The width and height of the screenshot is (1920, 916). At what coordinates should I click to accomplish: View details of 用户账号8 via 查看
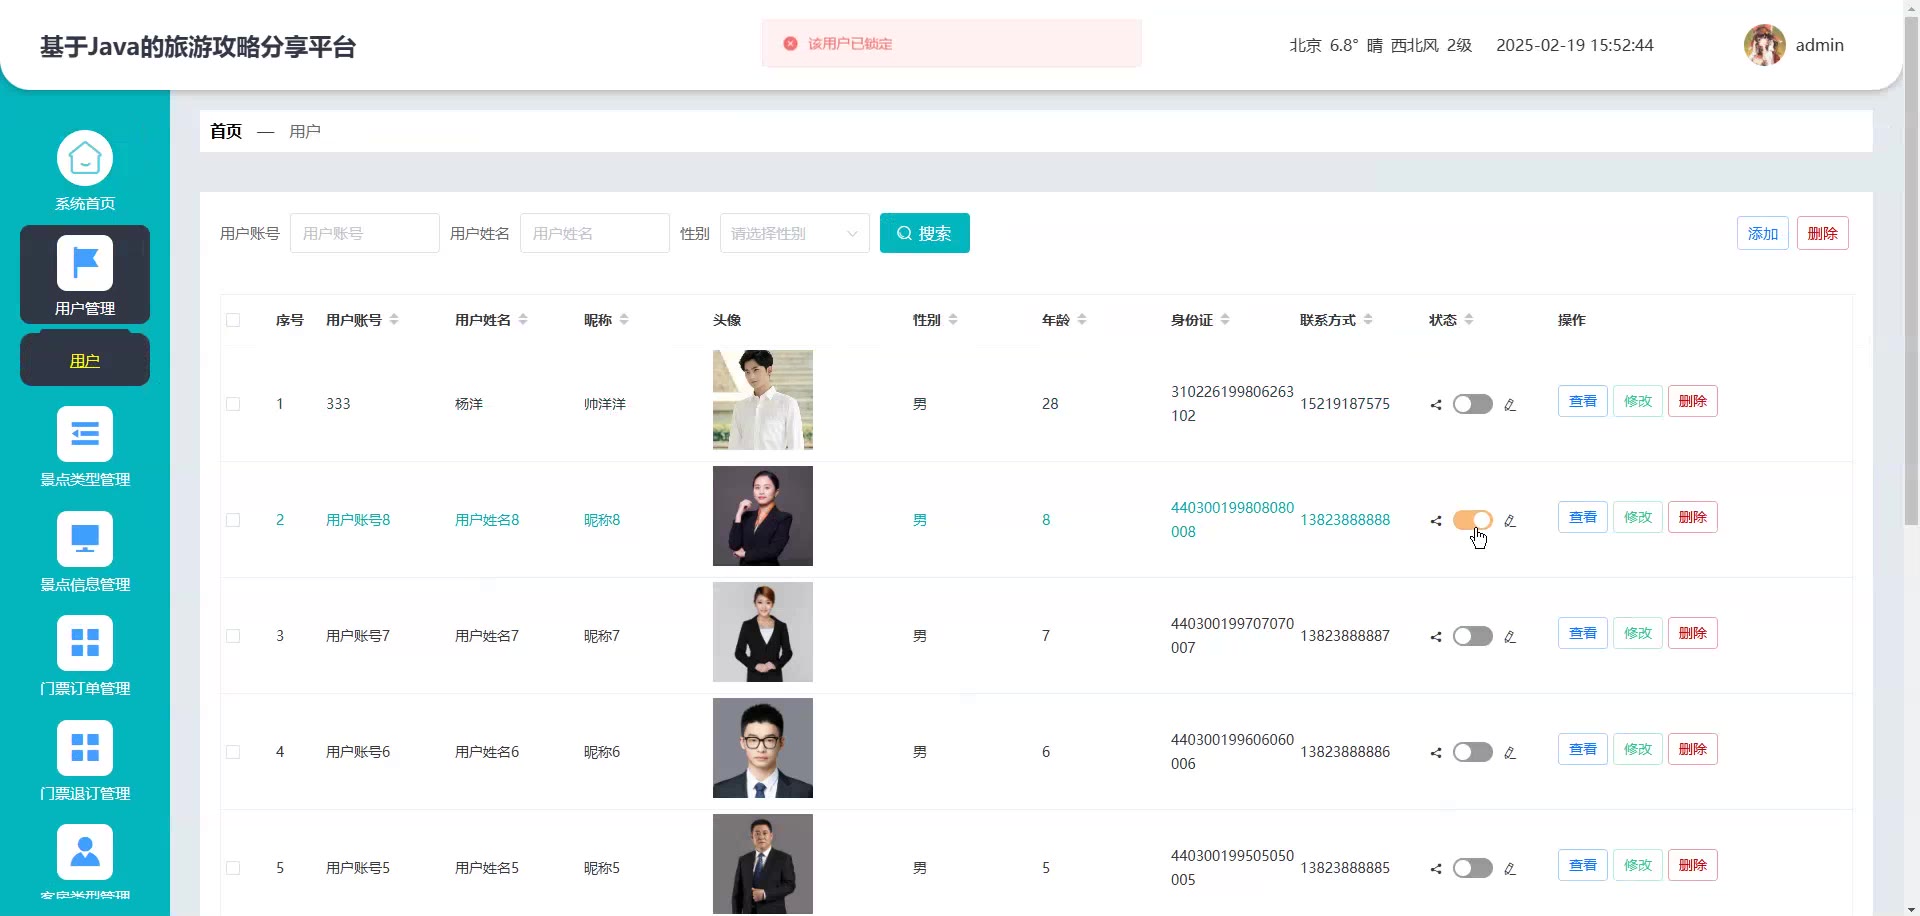[1583, 517]
